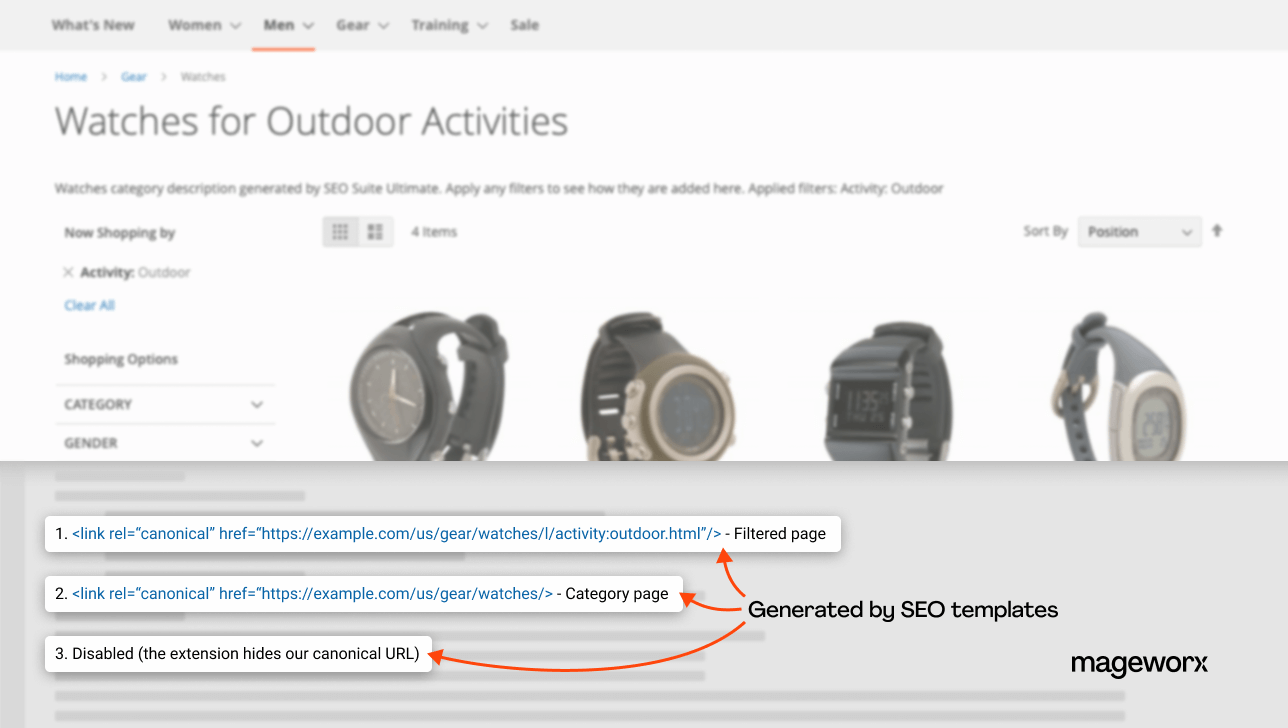
Task: Switch to grid view mode
Action: [340, 231]
